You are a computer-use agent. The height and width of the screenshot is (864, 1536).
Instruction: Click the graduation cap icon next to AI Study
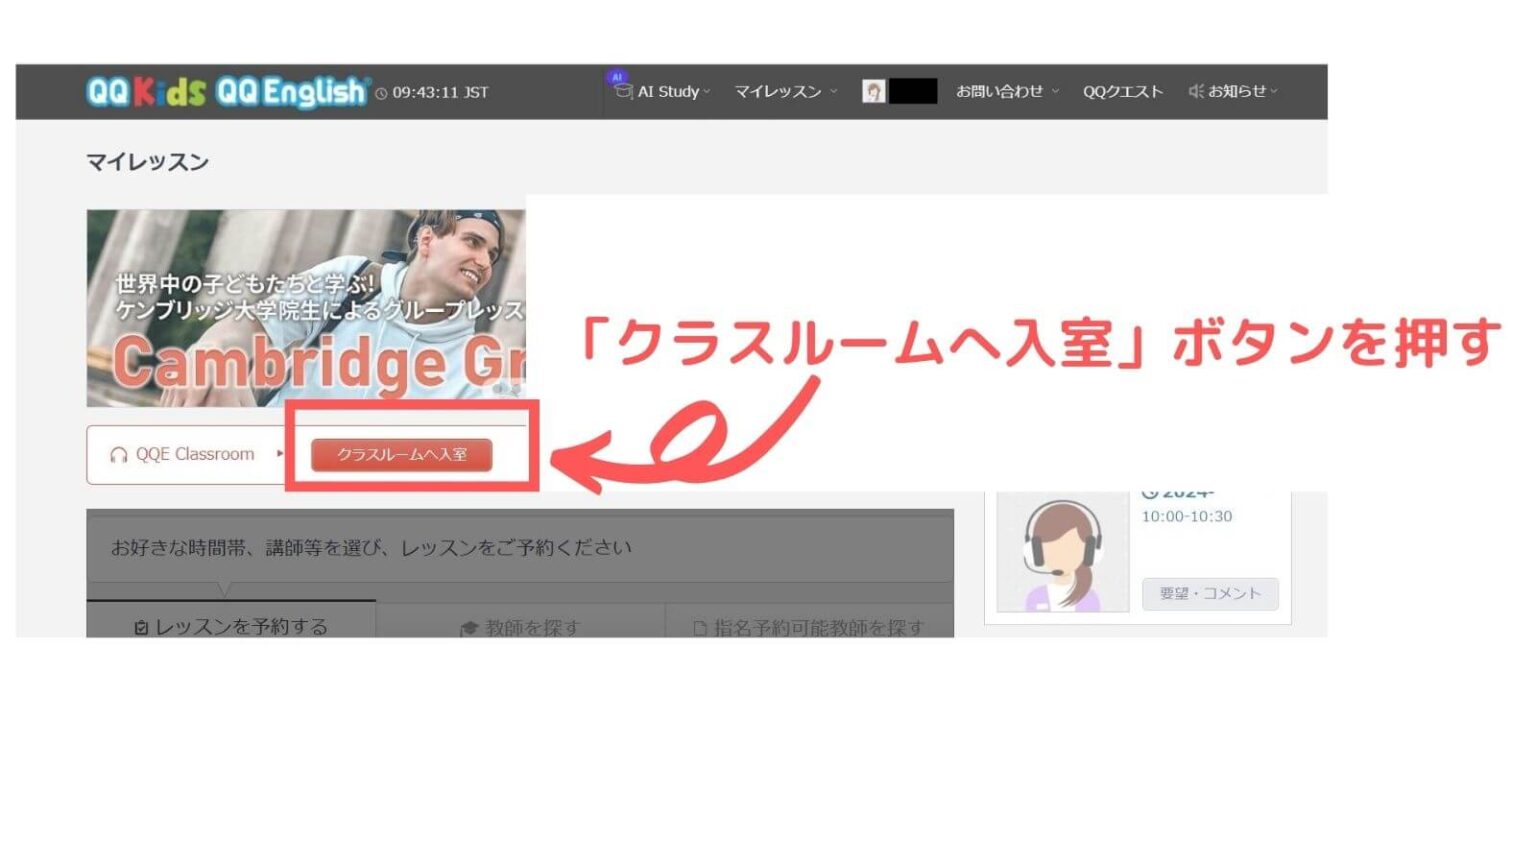click(622, 92)
